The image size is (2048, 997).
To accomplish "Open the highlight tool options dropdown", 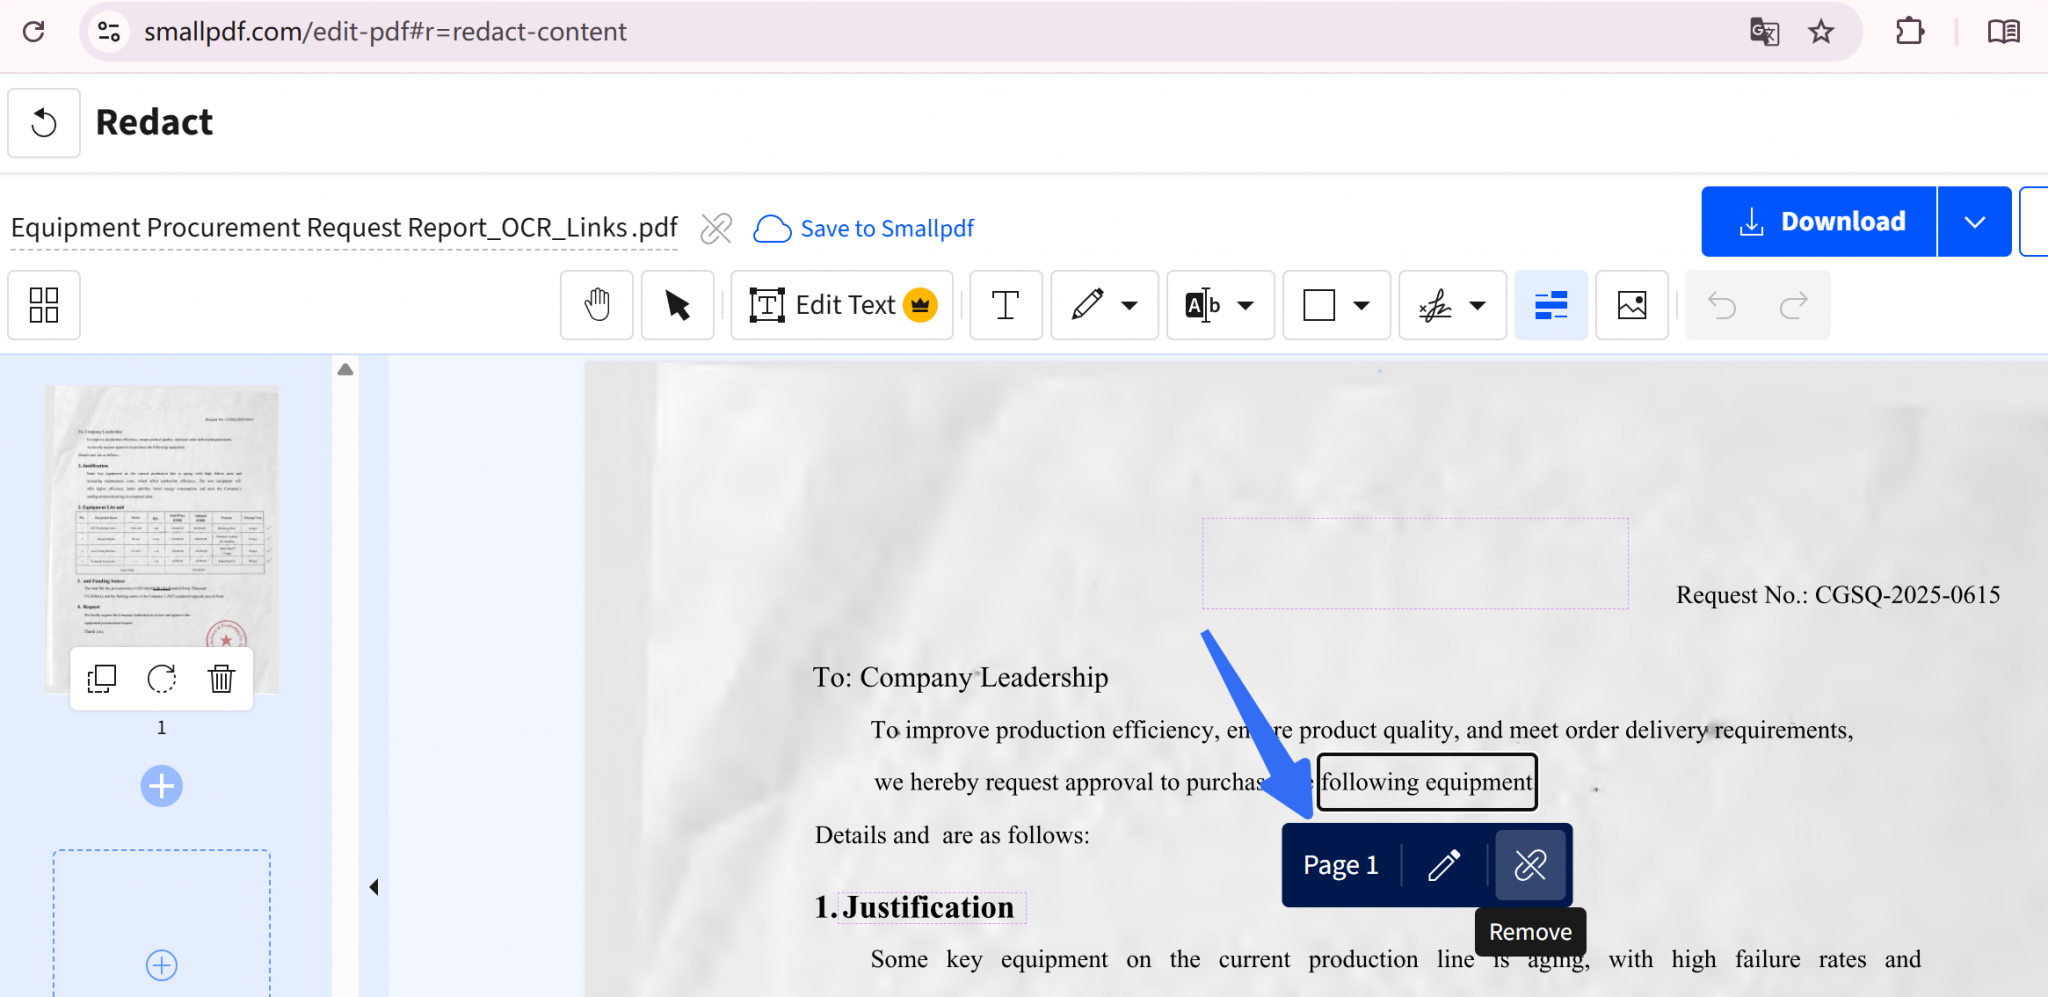I will [x=1246, y=305].
